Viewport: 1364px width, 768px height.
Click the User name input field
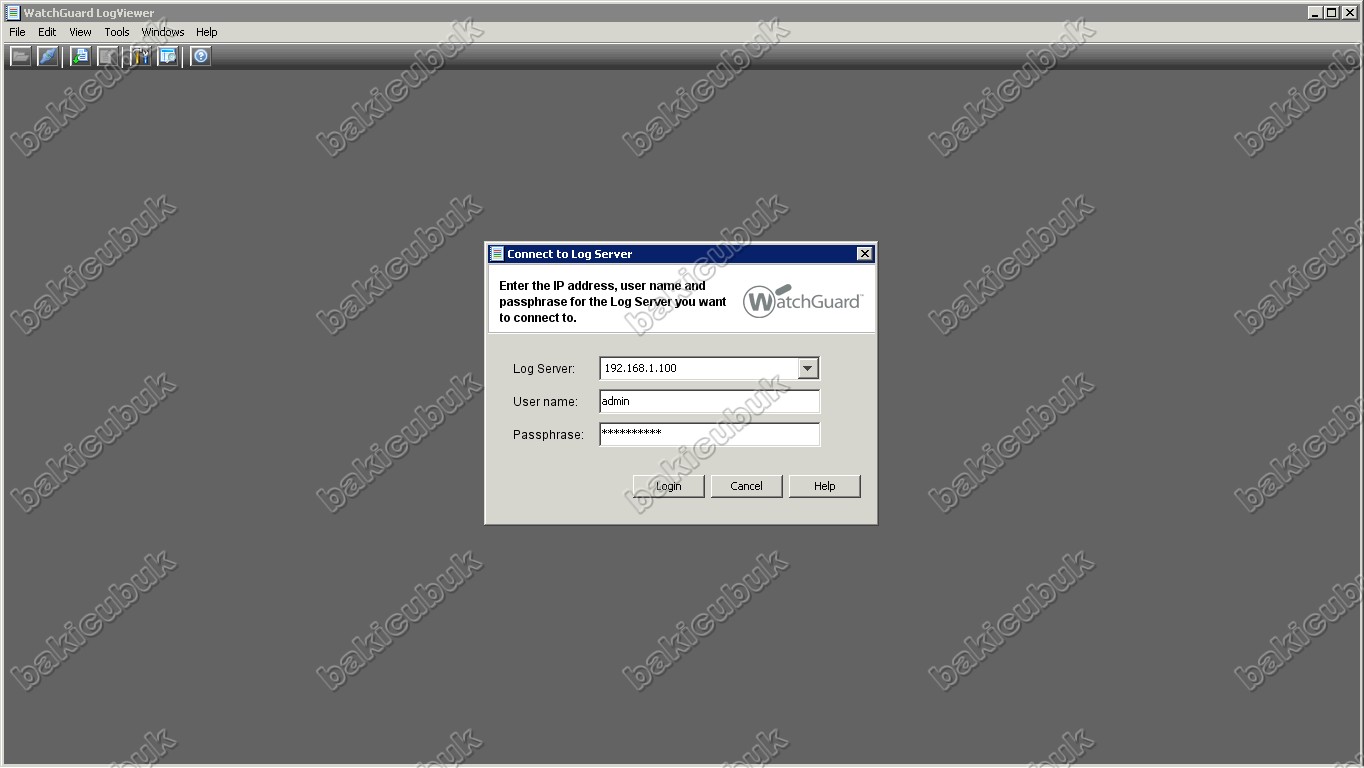[709, 401]
